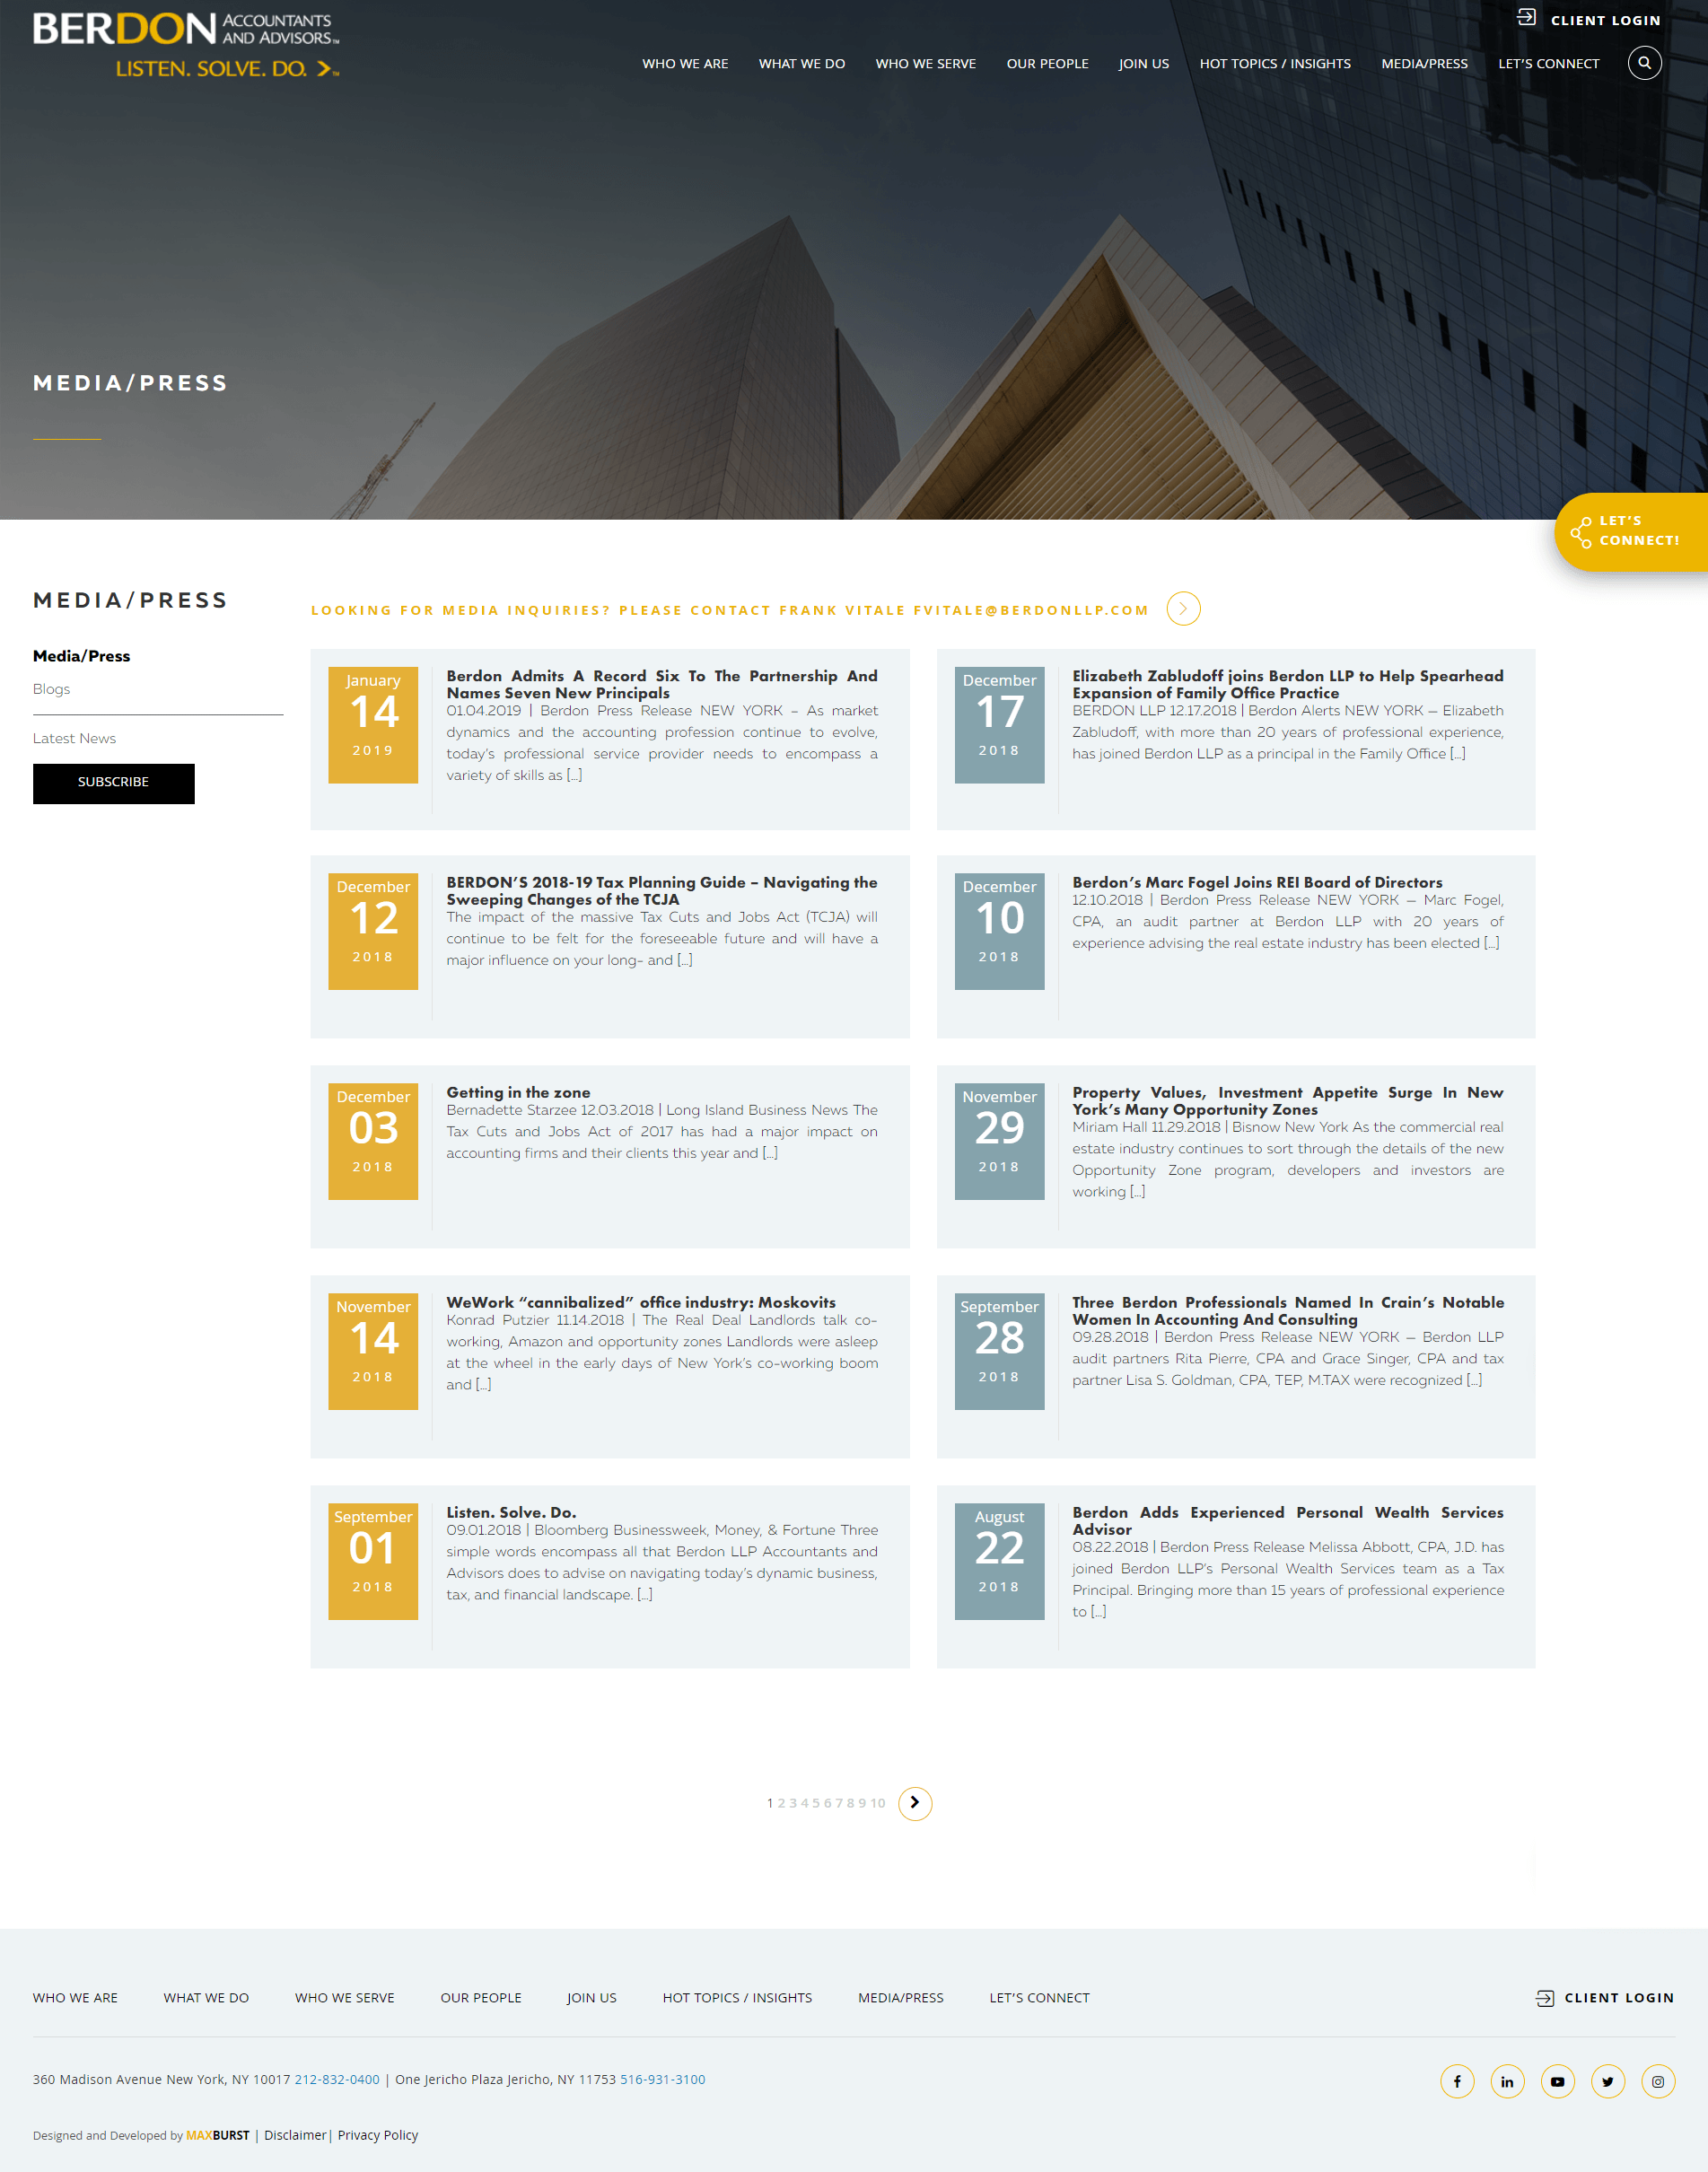Click the header Client Login link
1708x2172 pixels.
pyautogui.click(x=1605, y=20)
